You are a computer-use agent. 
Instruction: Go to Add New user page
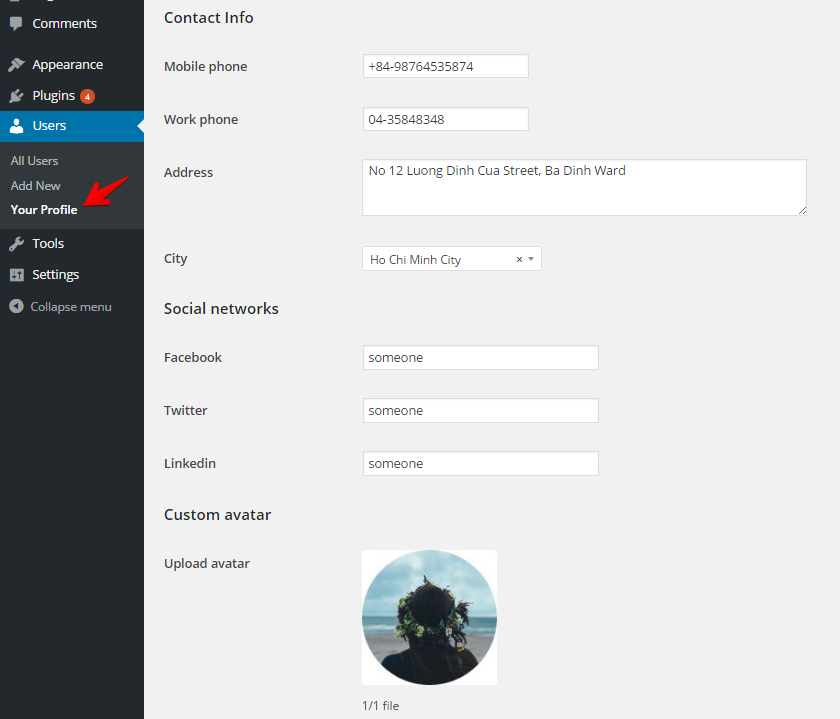click(35, 186)
